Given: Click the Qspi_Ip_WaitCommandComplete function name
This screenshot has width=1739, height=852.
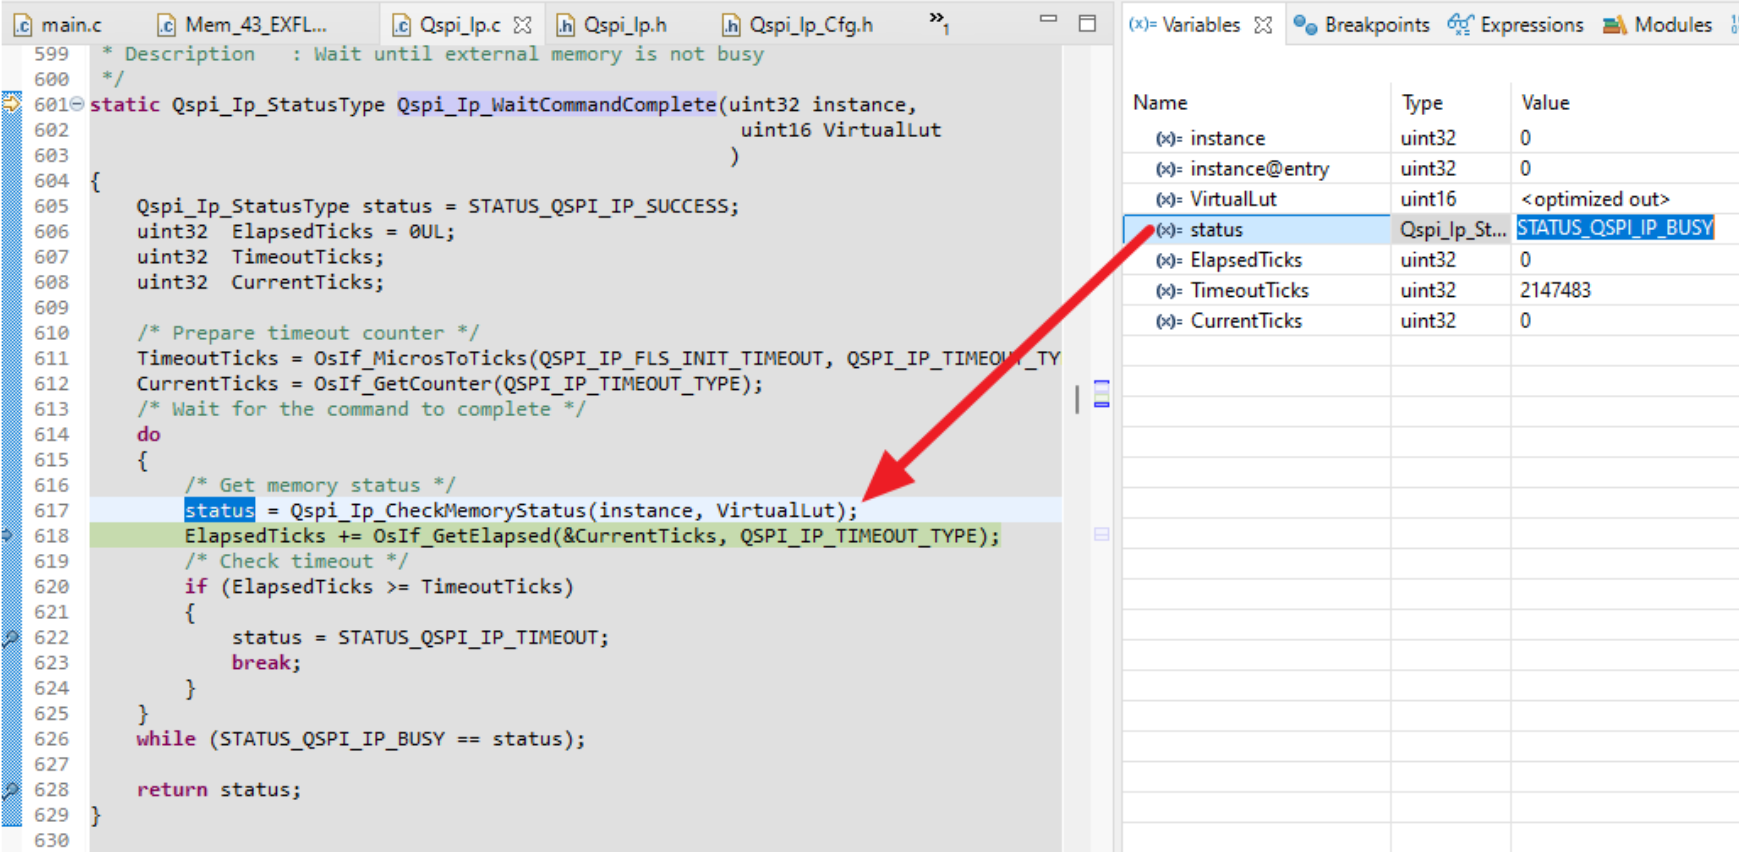Looking at the screenshot, I should coord(556,104).
